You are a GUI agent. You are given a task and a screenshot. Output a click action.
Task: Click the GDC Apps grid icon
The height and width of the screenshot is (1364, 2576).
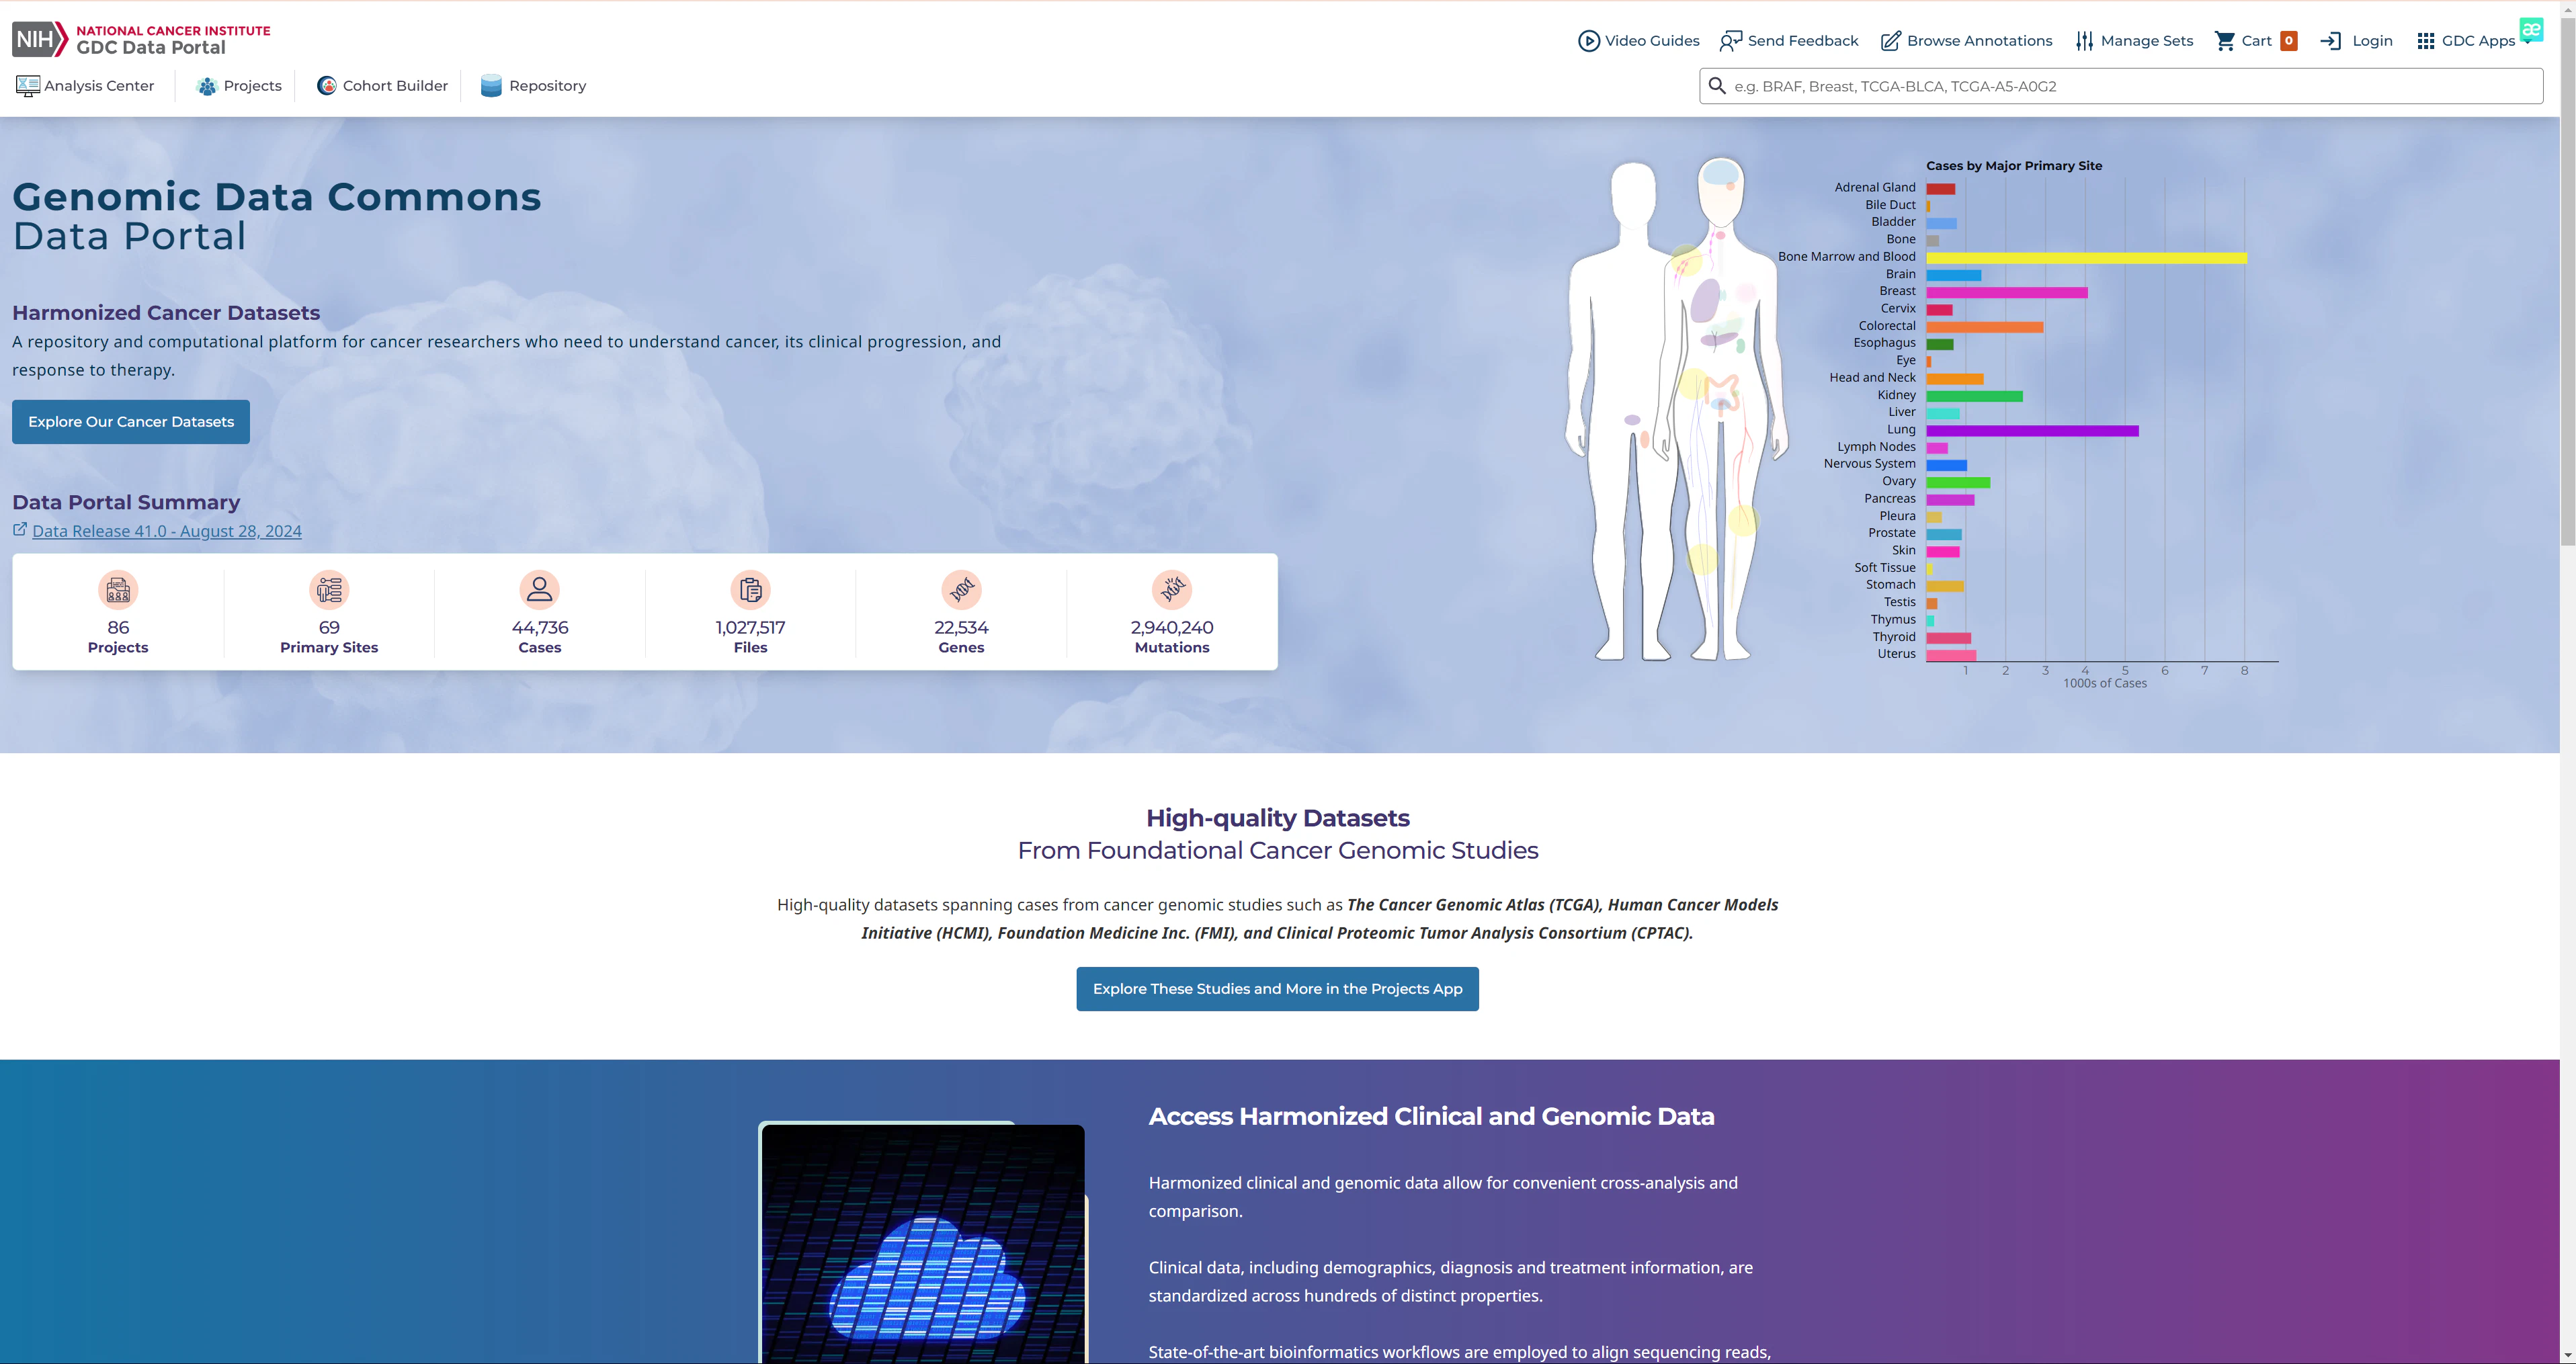(2426, 41)
